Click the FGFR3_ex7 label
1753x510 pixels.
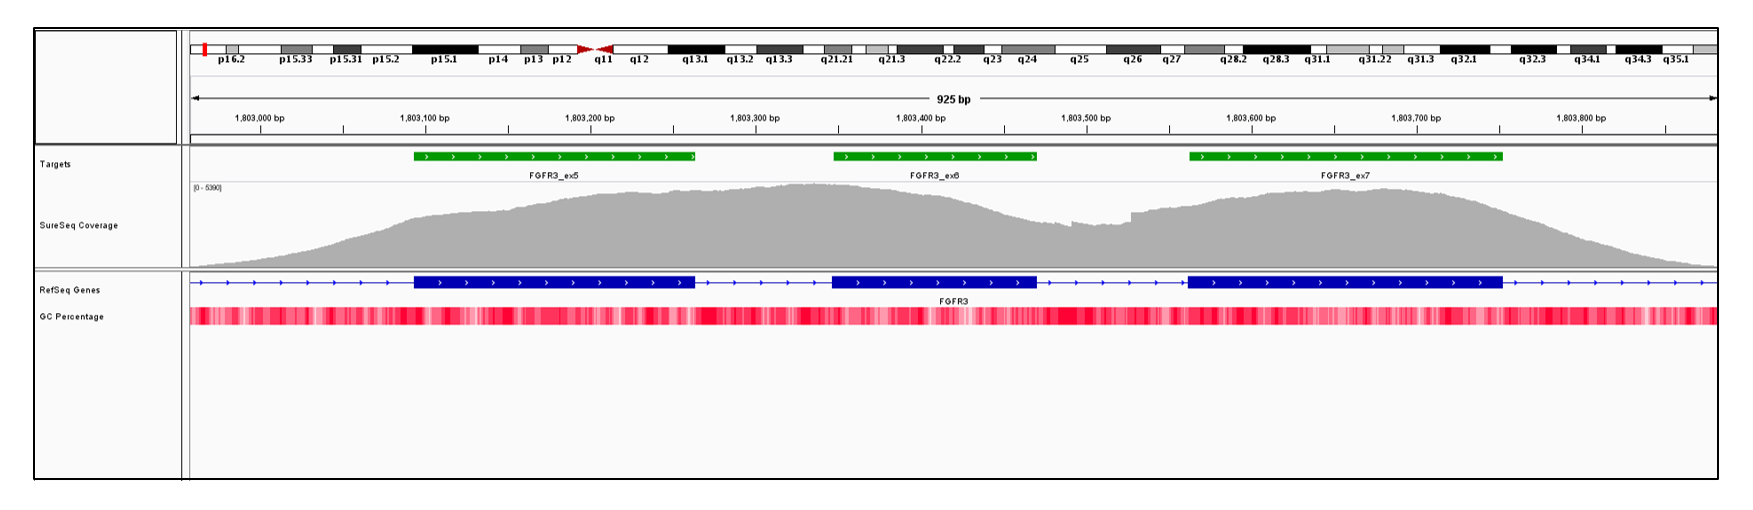1345,176
